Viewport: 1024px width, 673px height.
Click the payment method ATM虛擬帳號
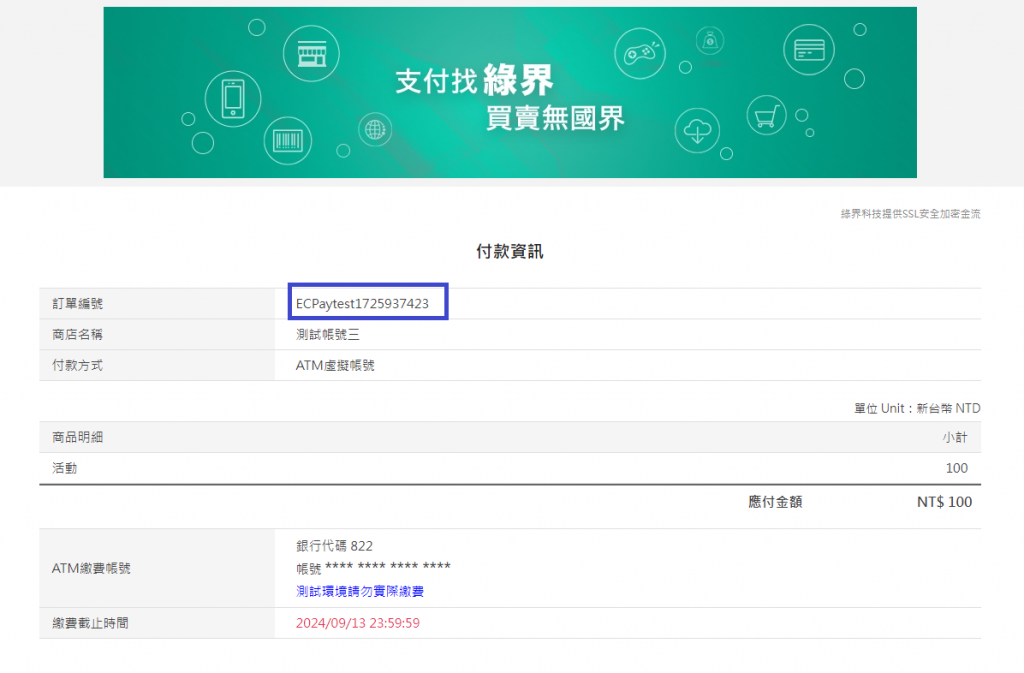click(x=335, y=366)
